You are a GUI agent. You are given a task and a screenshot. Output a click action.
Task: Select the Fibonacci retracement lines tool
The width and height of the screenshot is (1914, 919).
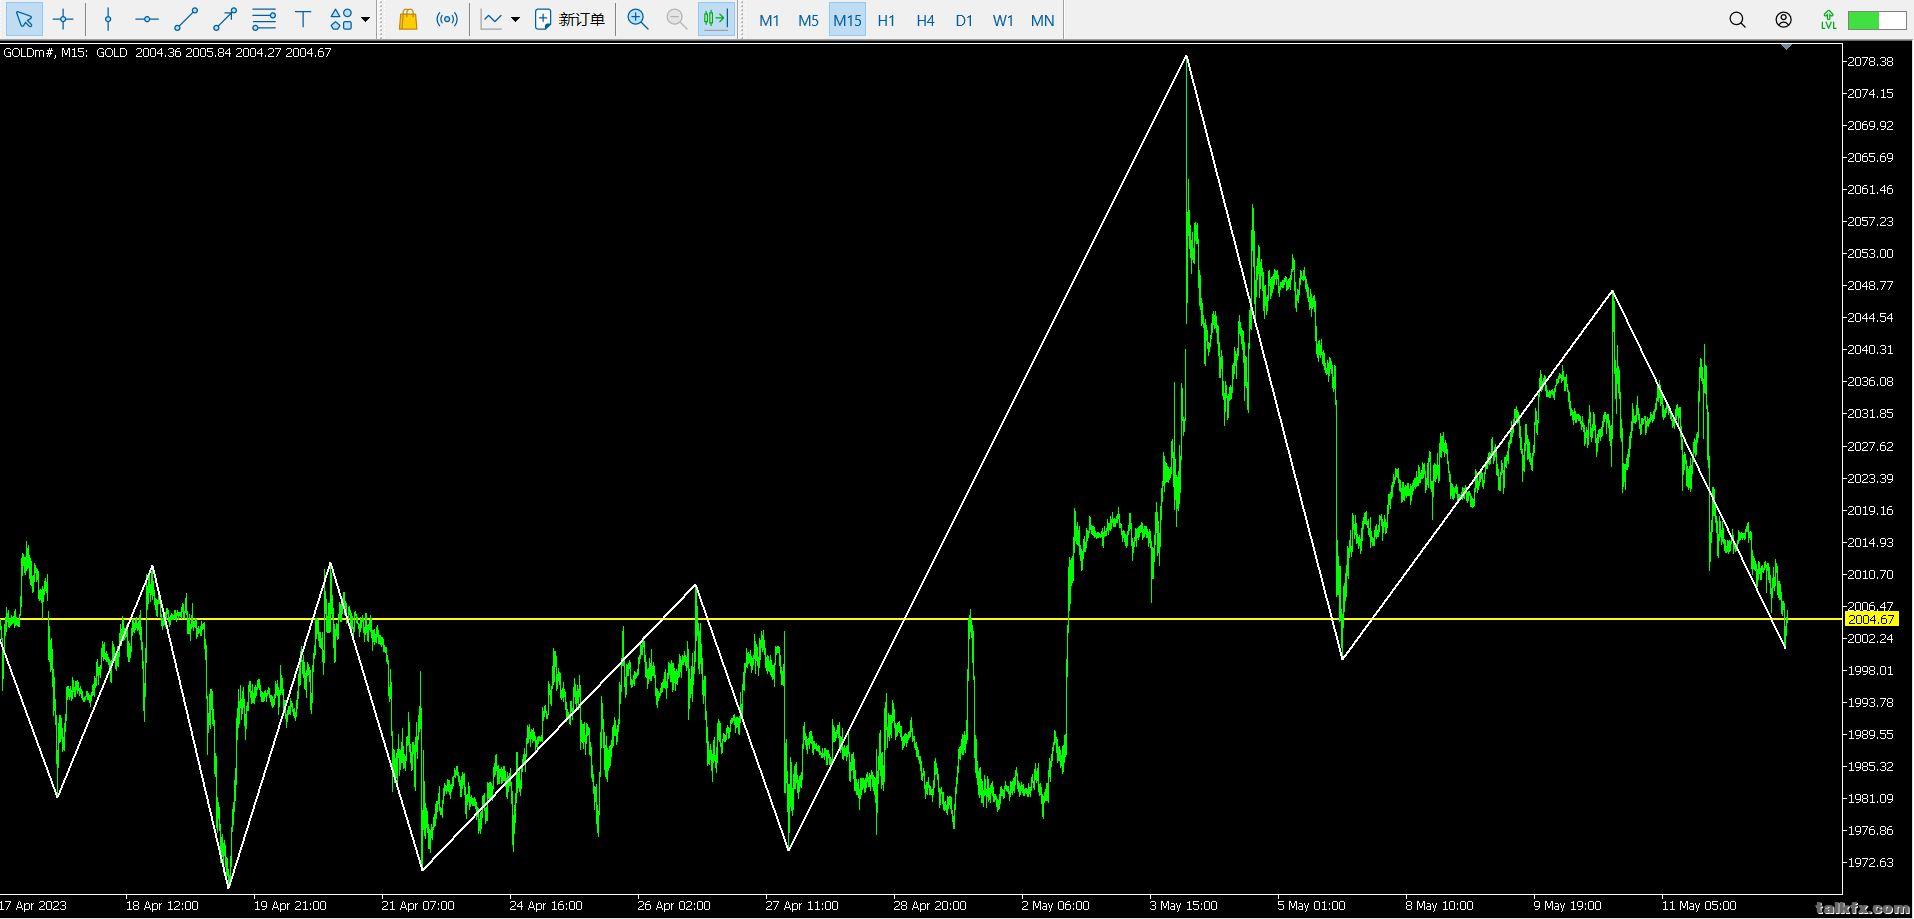click(264, 19)
